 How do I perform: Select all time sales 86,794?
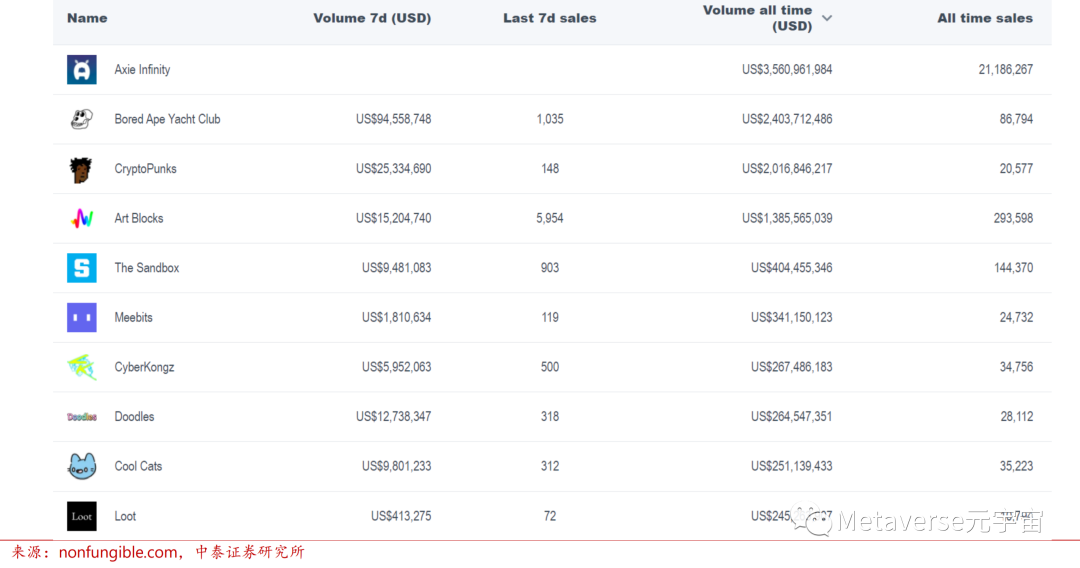tap(1016, 119)
